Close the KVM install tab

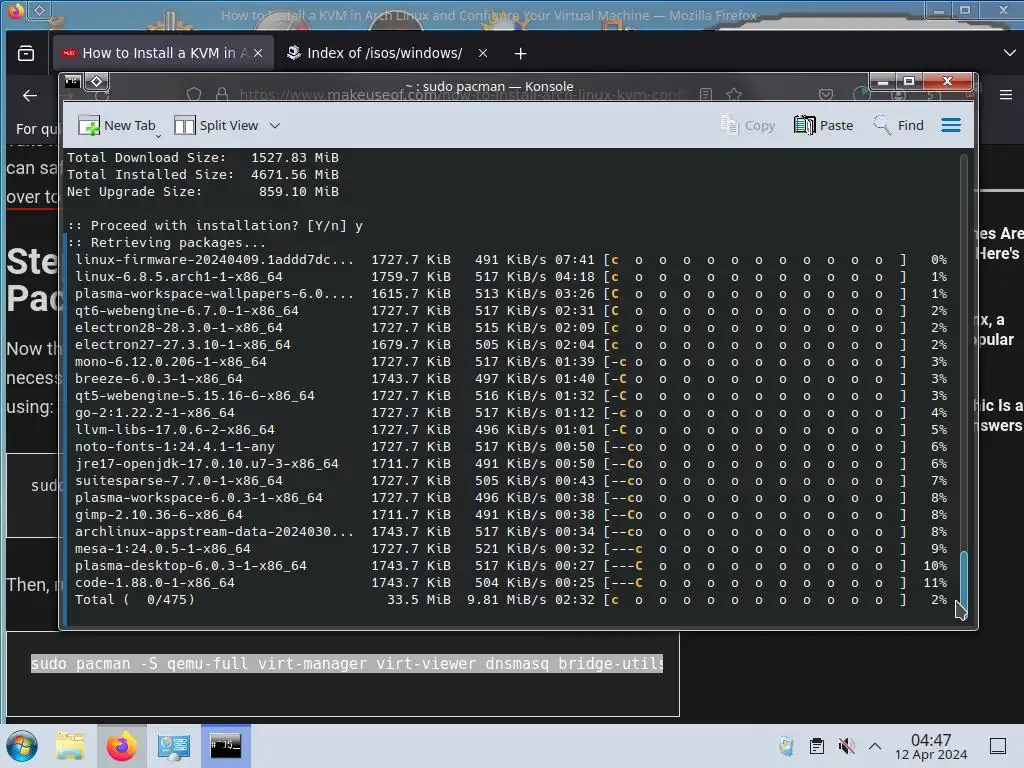pos(258,54)
